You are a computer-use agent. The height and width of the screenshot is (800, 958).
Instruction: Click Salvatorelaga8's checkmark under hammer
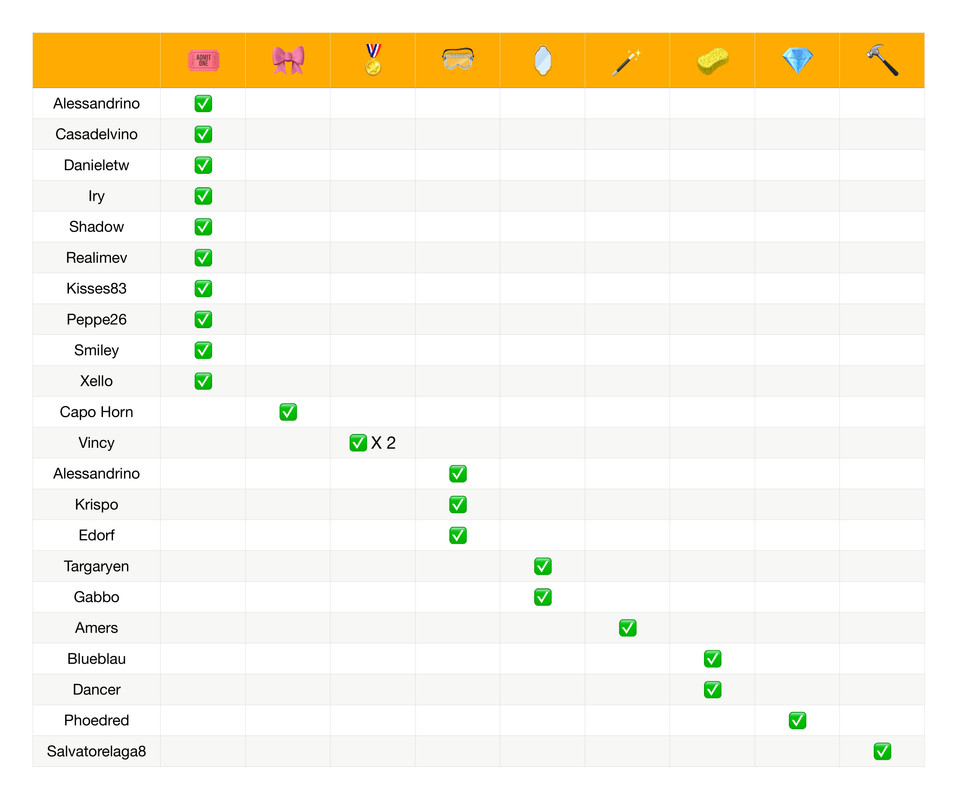point(883,751)
